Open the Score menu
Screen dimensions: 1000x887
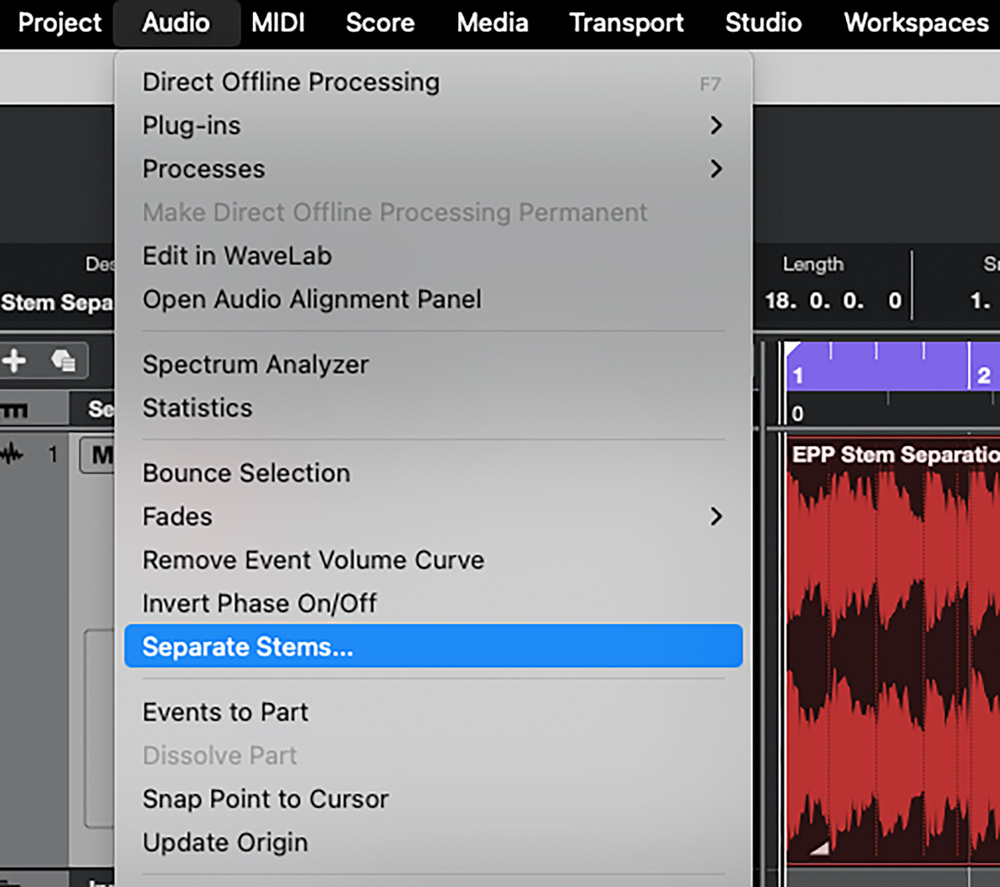point(380,23)
